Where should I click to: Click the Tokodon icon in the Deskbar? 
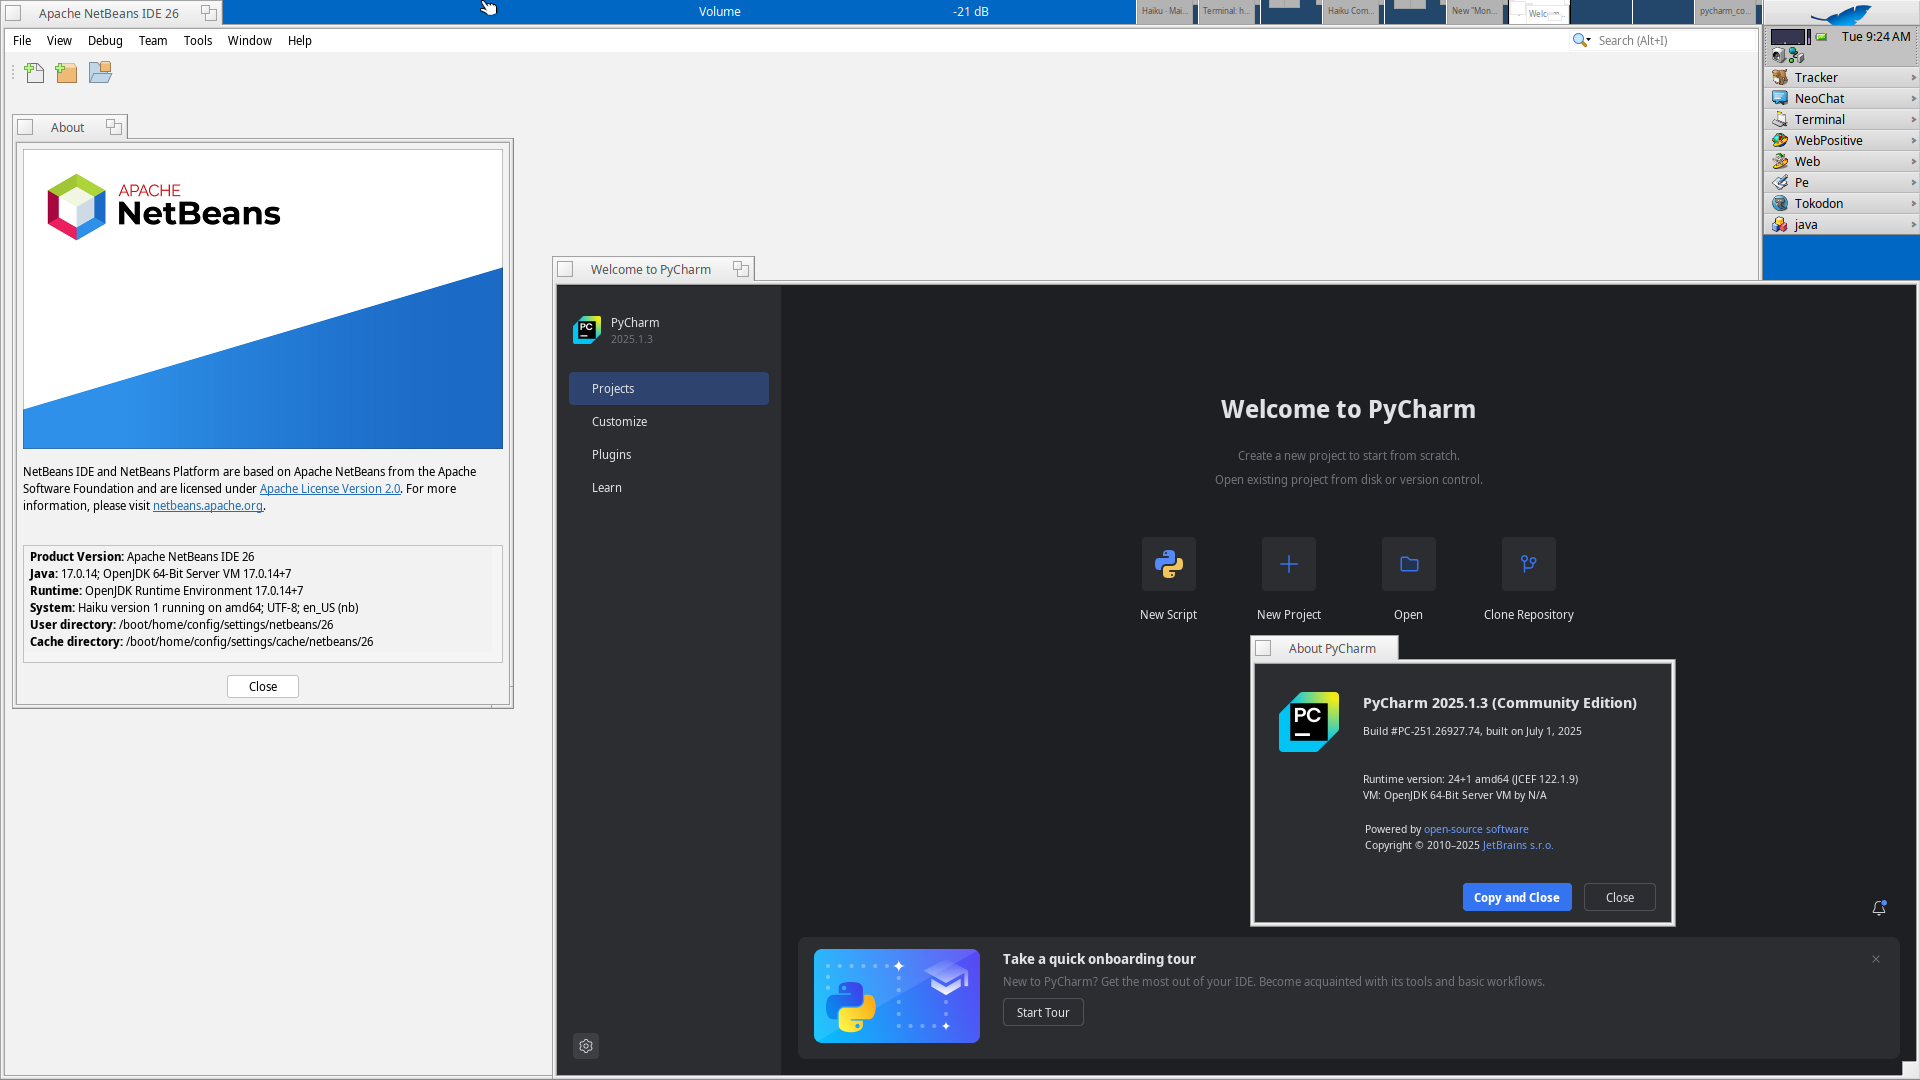(1780, 203)
